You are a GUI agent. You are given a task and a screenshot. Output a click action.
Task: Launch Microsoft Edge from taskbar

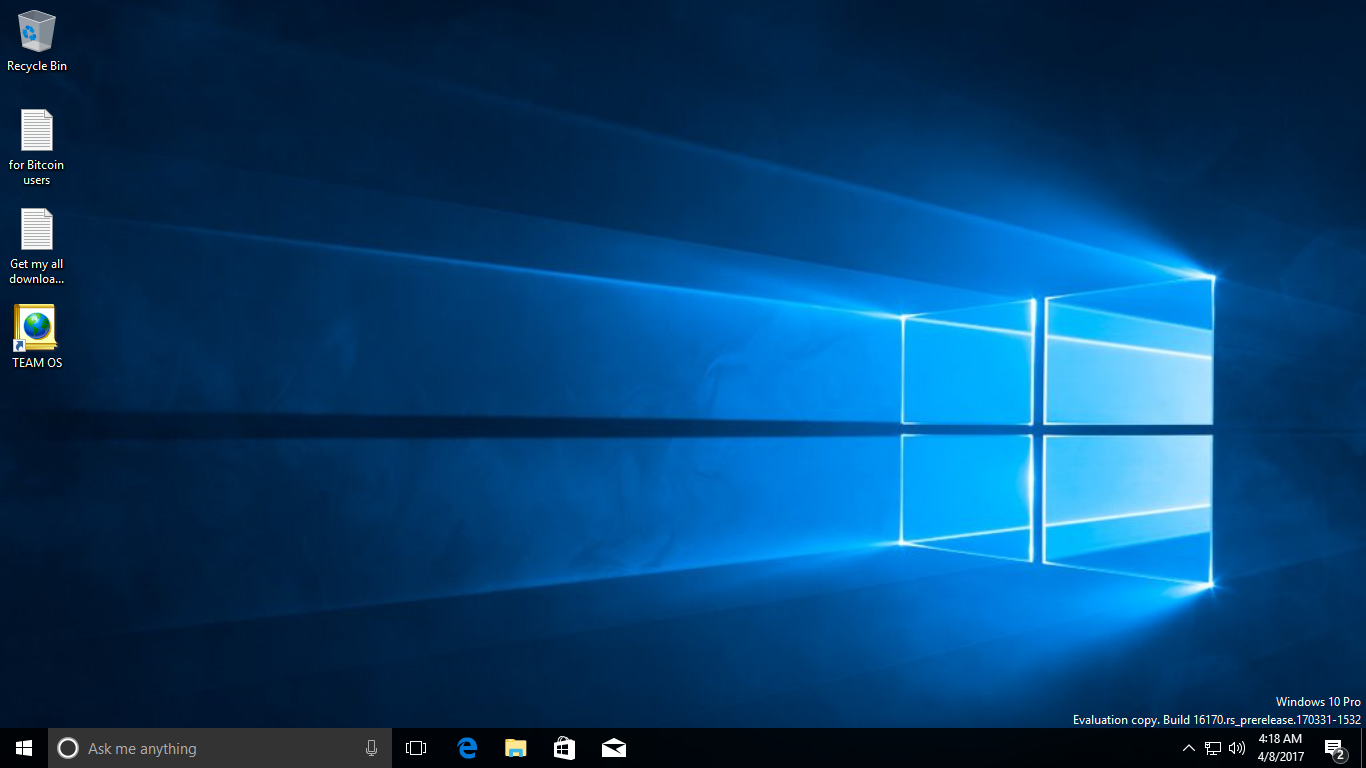[467, 748]
